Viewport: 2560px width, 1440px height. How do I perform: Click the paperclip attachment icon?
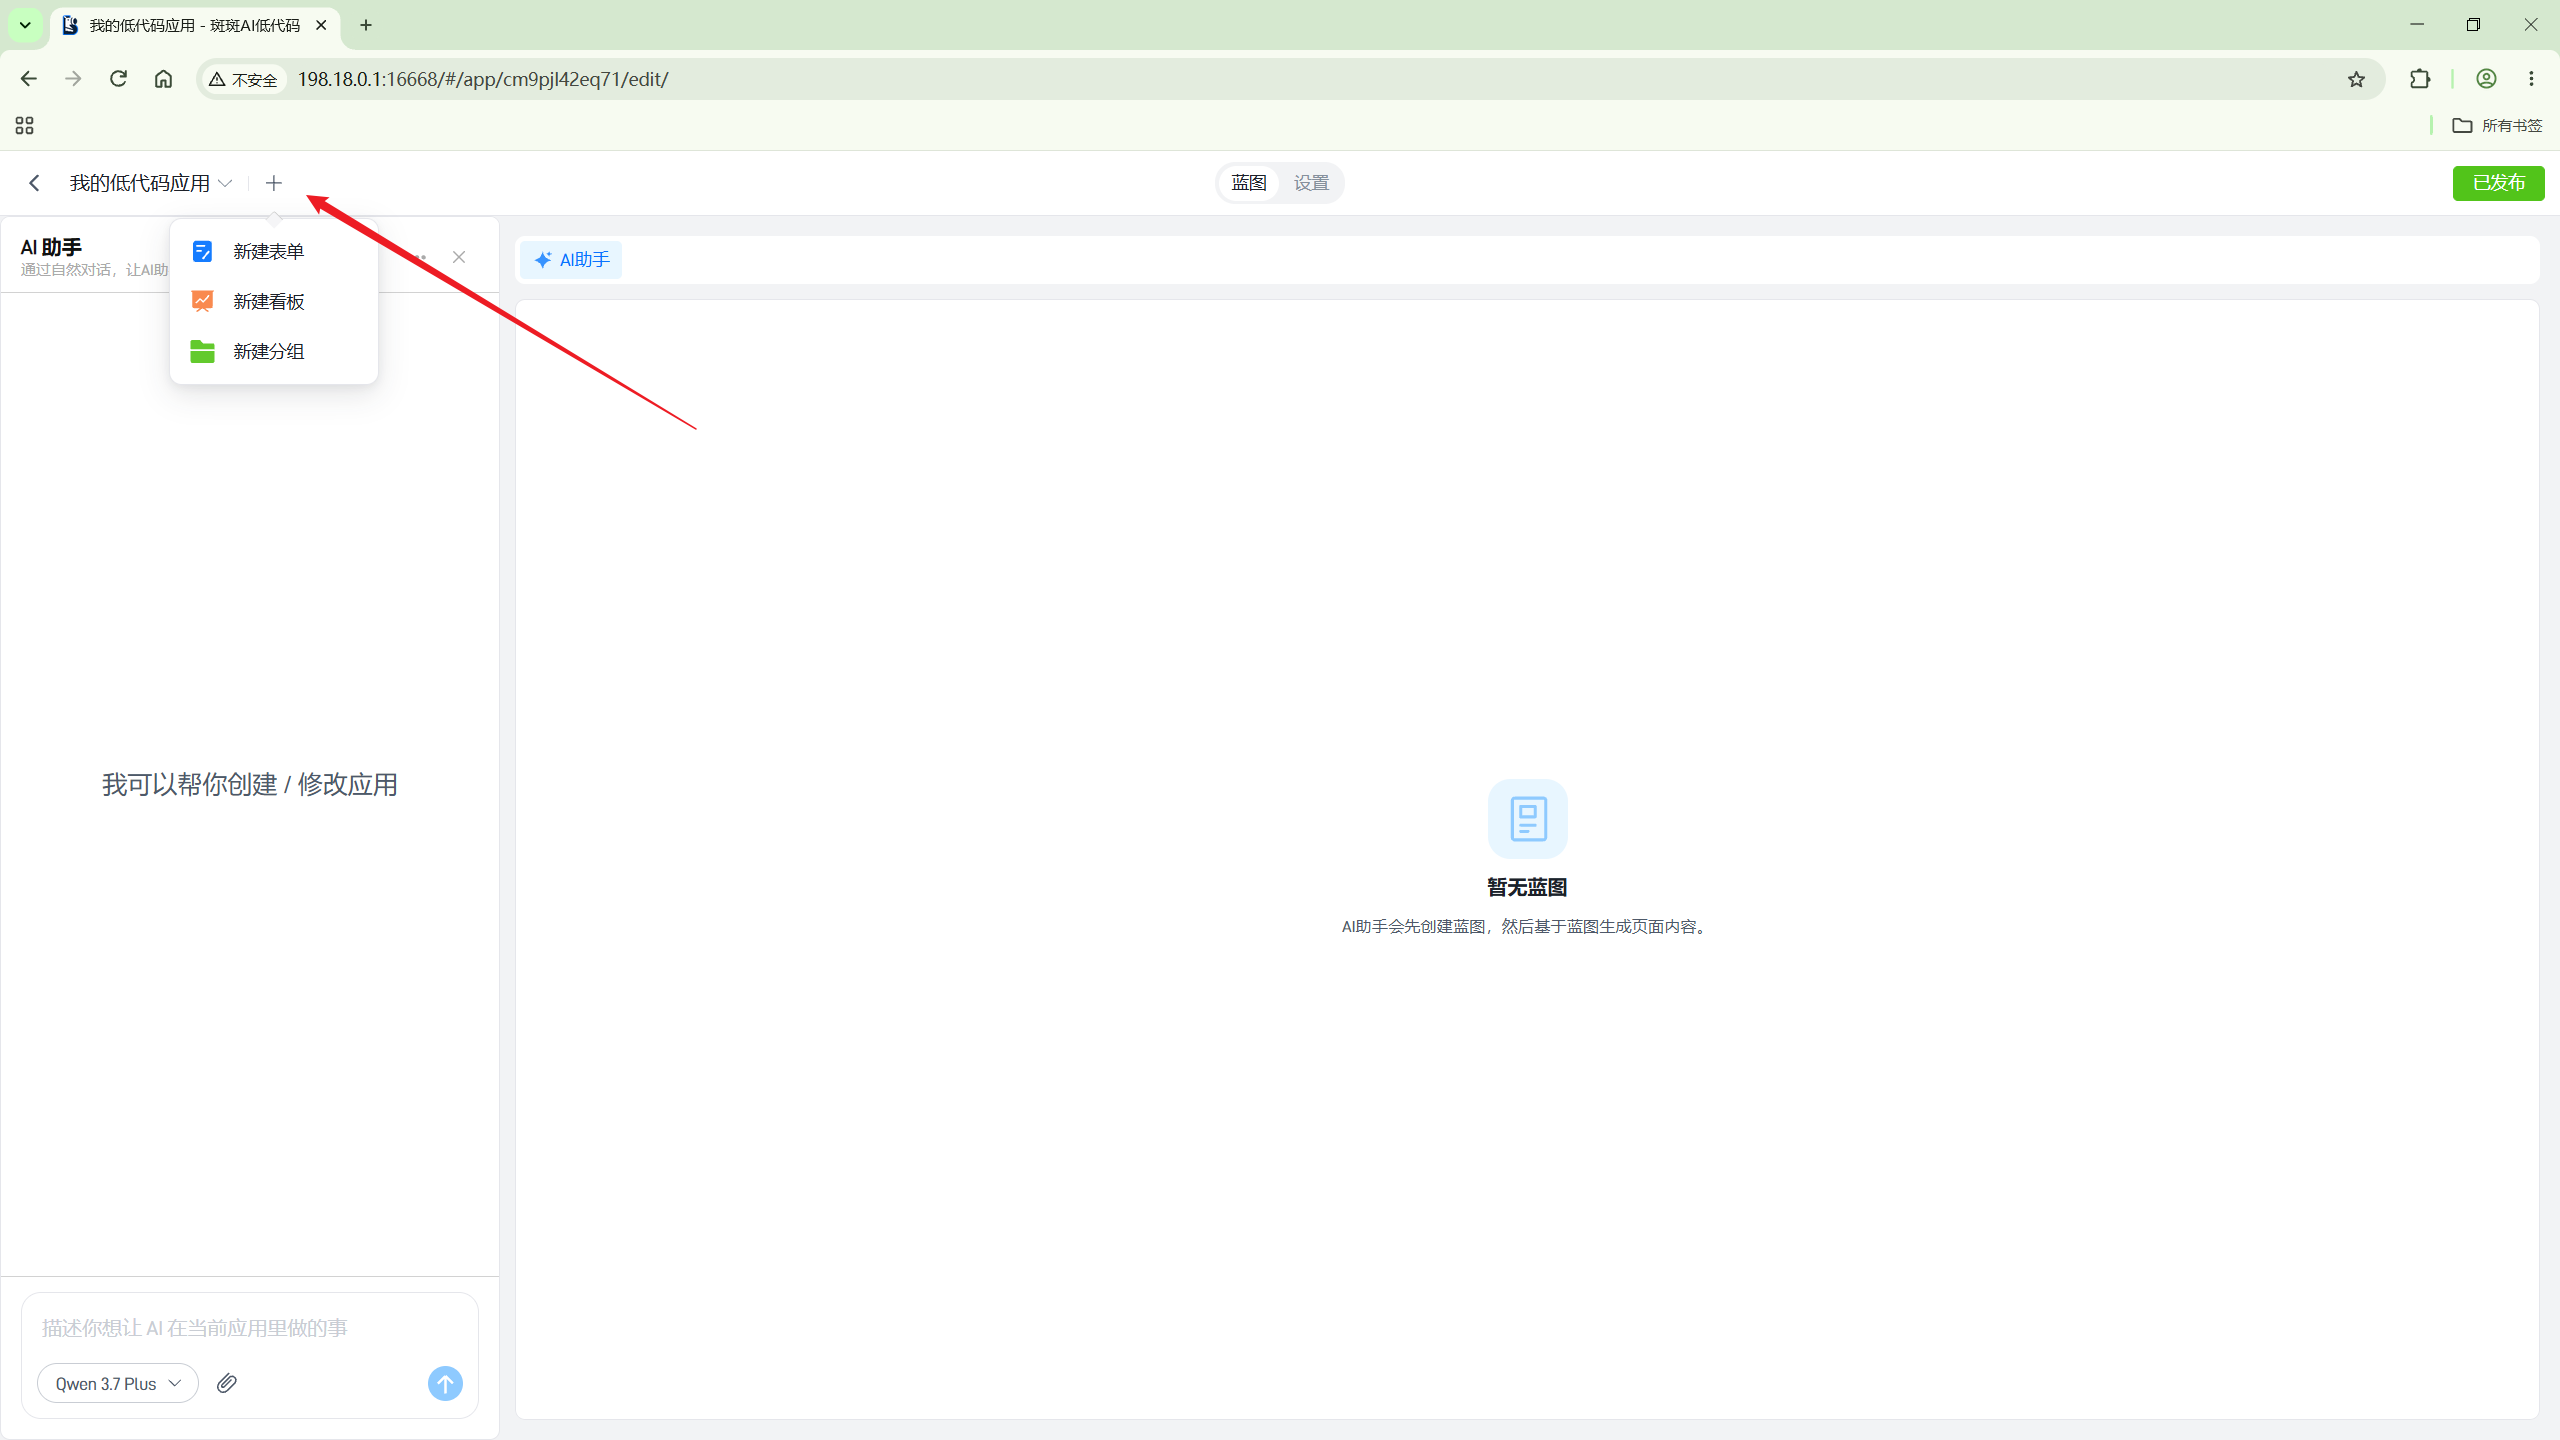(227, 1384)
